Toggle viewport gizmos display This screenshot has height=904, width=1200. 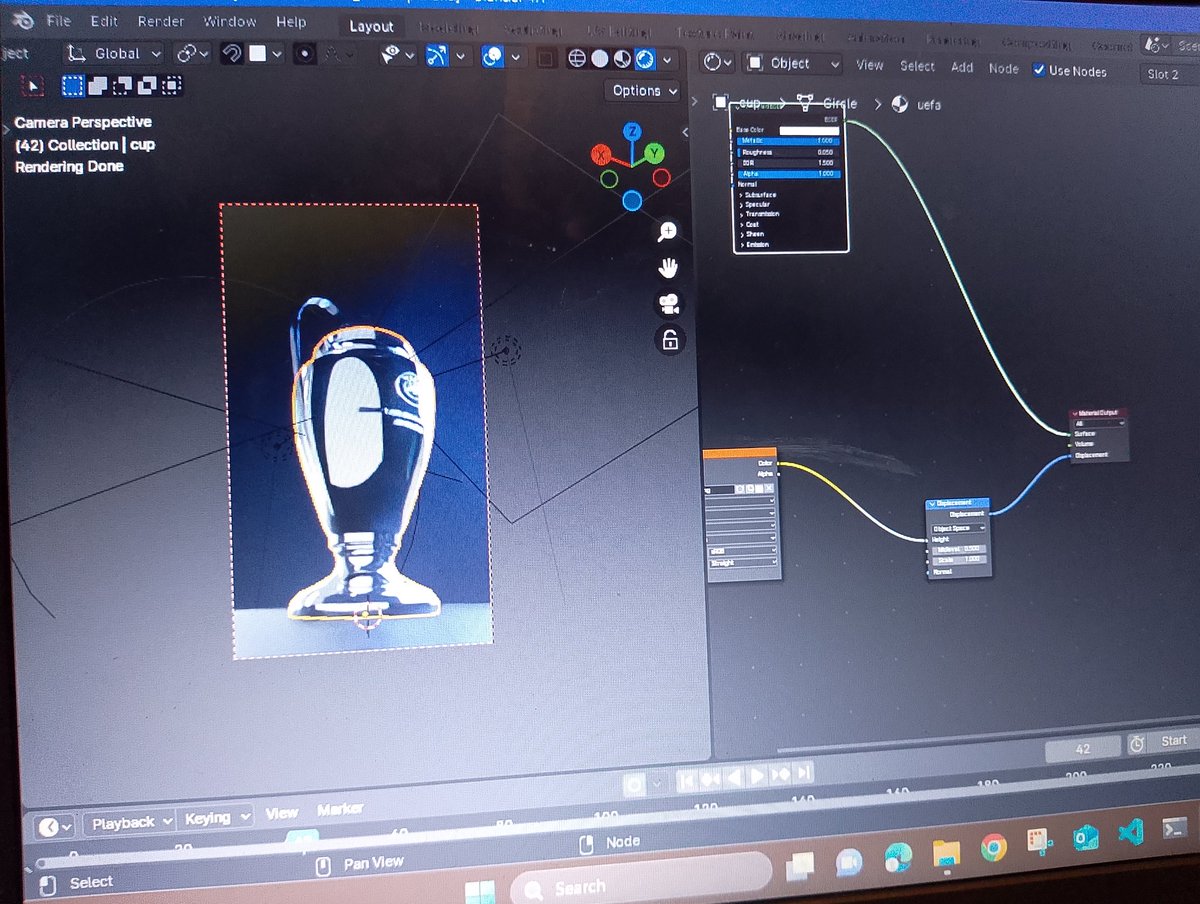click(437, 56)
